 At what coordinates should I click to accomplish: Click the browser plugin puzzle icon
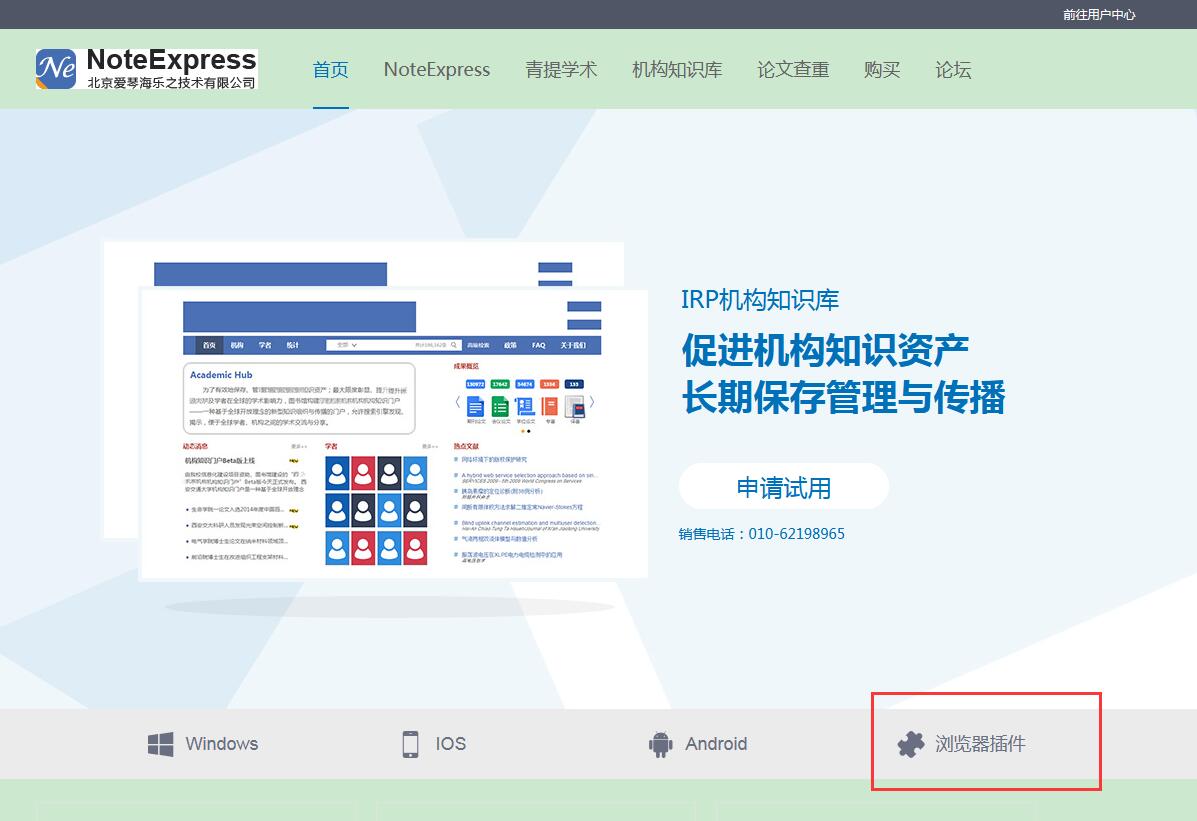pyautogui.click(x=910, y=744)
